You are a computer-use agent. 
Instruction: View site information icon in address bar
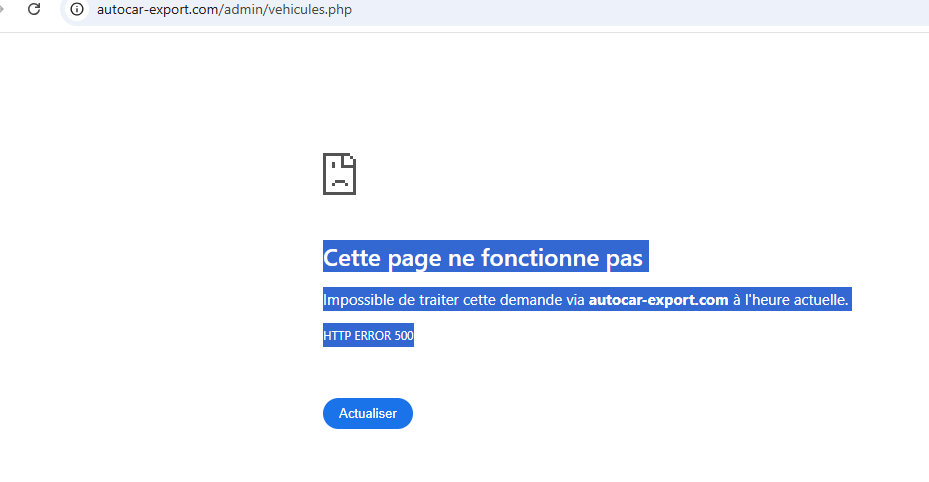click(76, 9)
